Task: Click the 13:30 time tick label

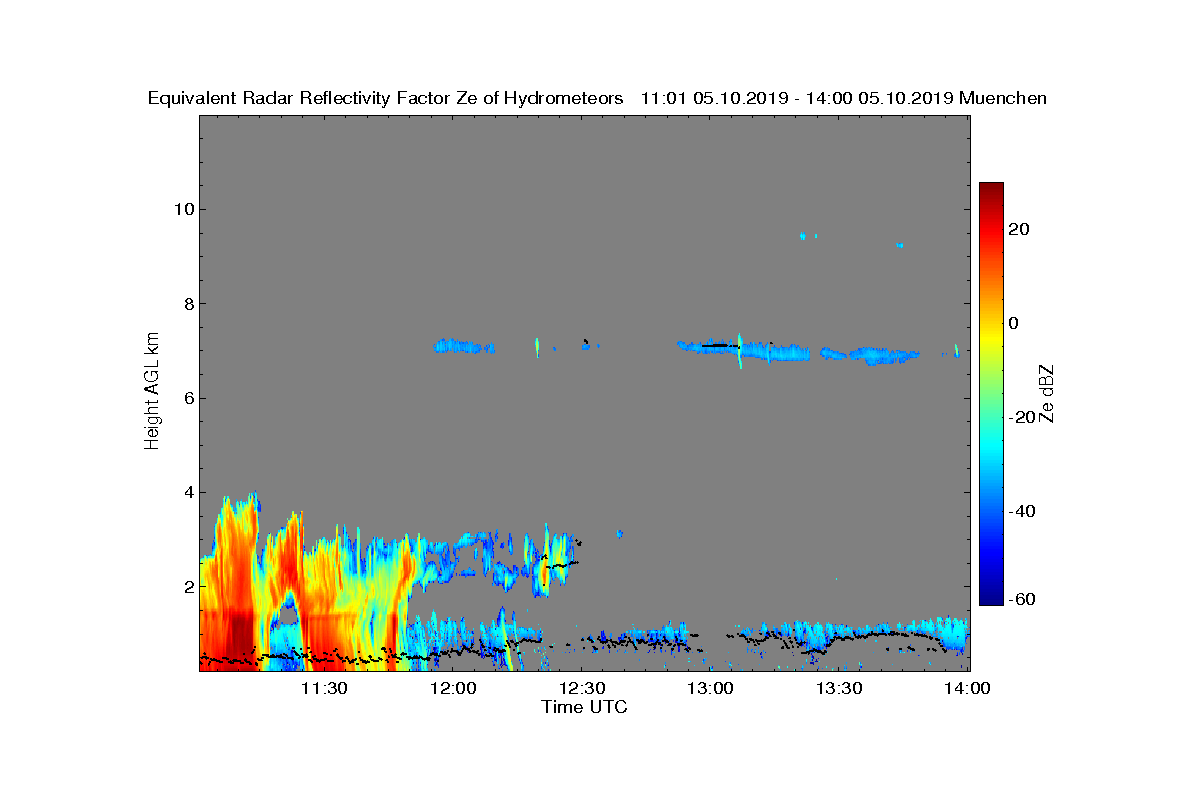Action: pyautogui.click(x=839, y=688)
